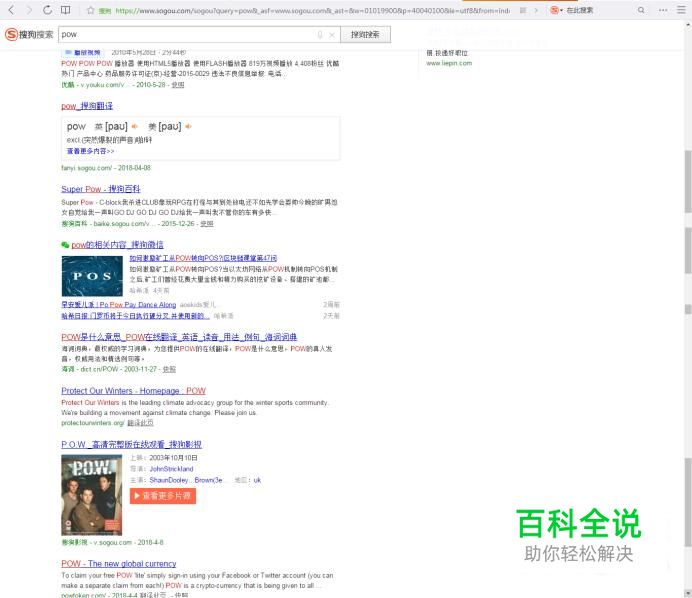Image resolution: width=692 pixels, height=598 pixels.
Task: Bookmark this page with the star icon
Action: pyautogui.click(x=90, y=10)
